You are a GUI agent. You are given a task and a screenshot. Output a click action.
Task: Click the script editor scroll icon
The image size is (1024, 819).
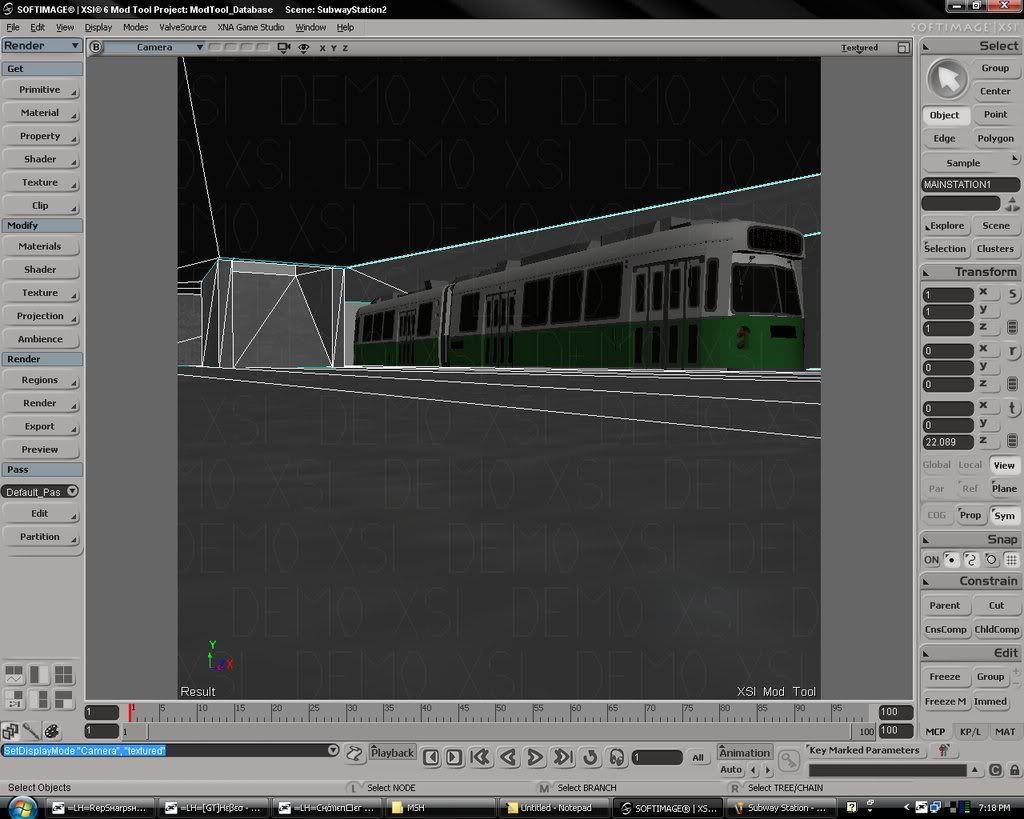pos(354,754)
